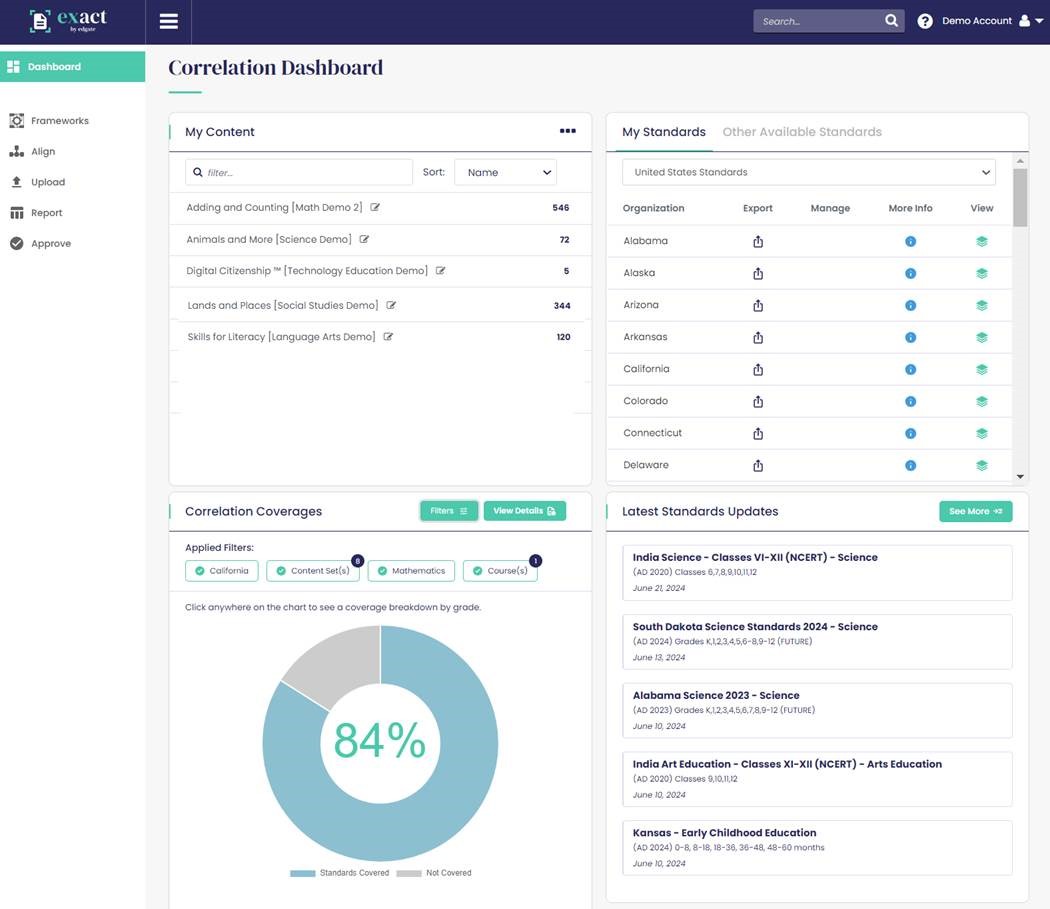Click the search magnifier icon
1050x909 pixels.
(891, 21)
